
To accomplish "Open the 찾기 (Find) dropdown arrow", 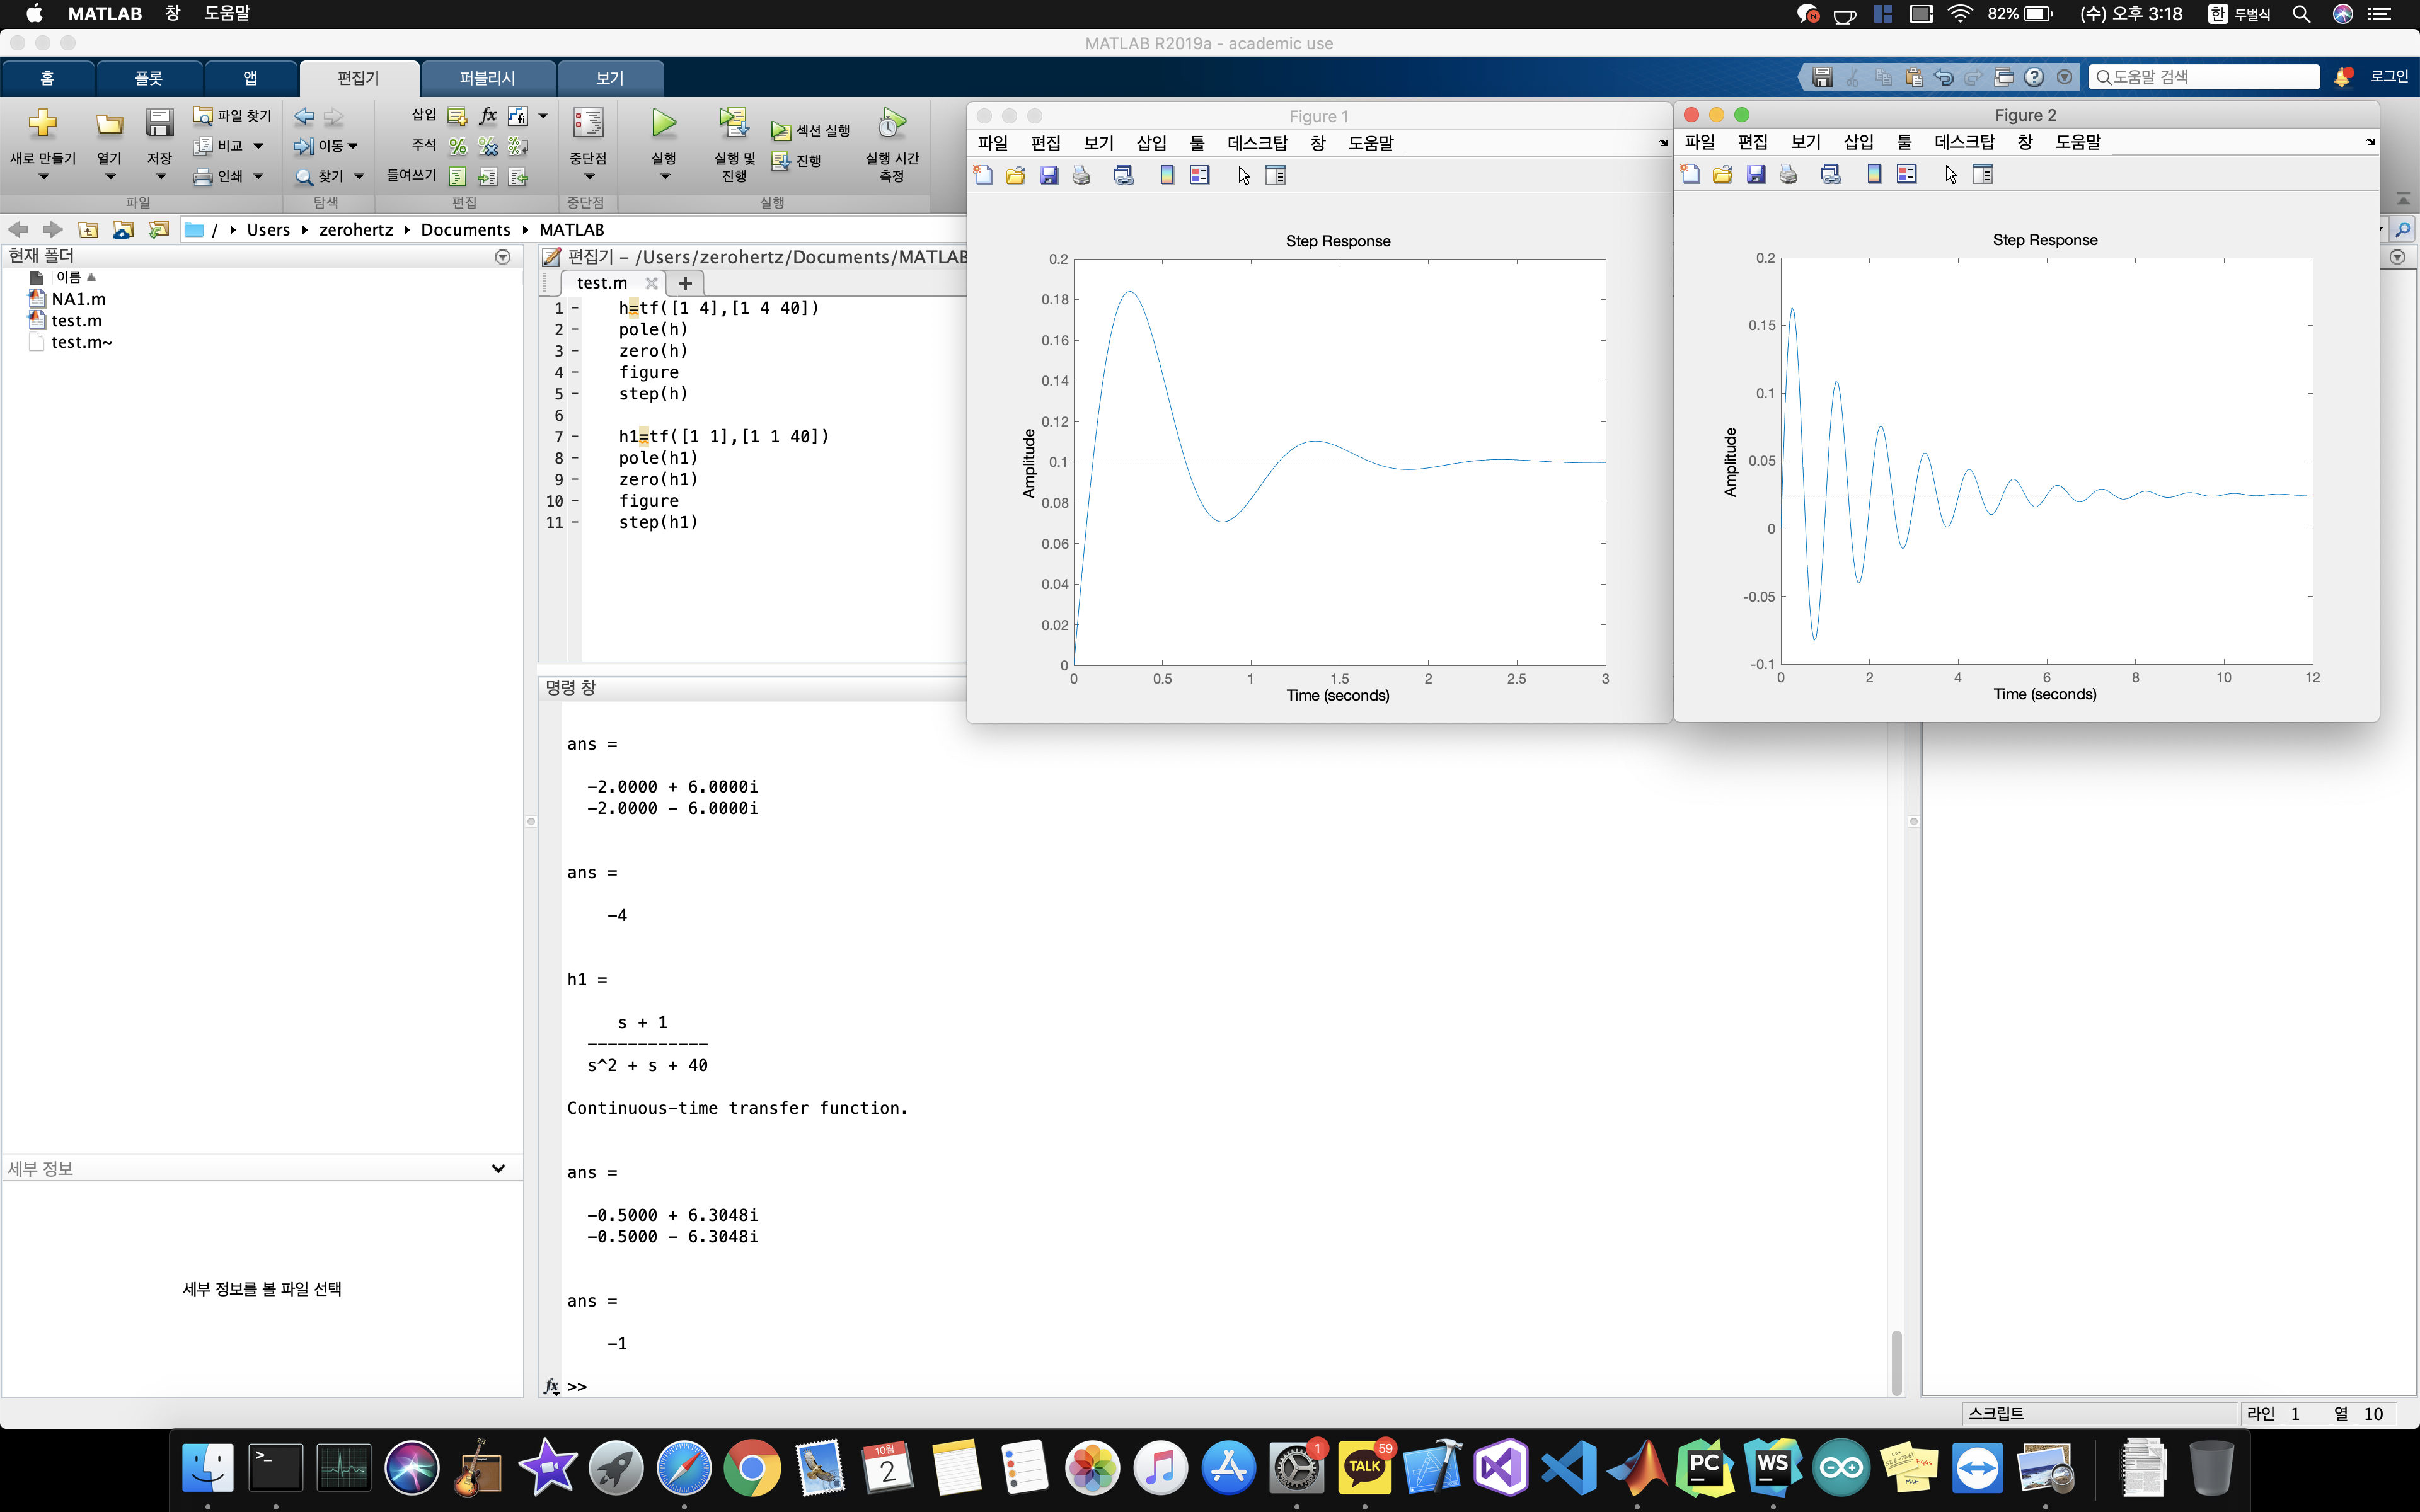I will (x=359, y=176).
